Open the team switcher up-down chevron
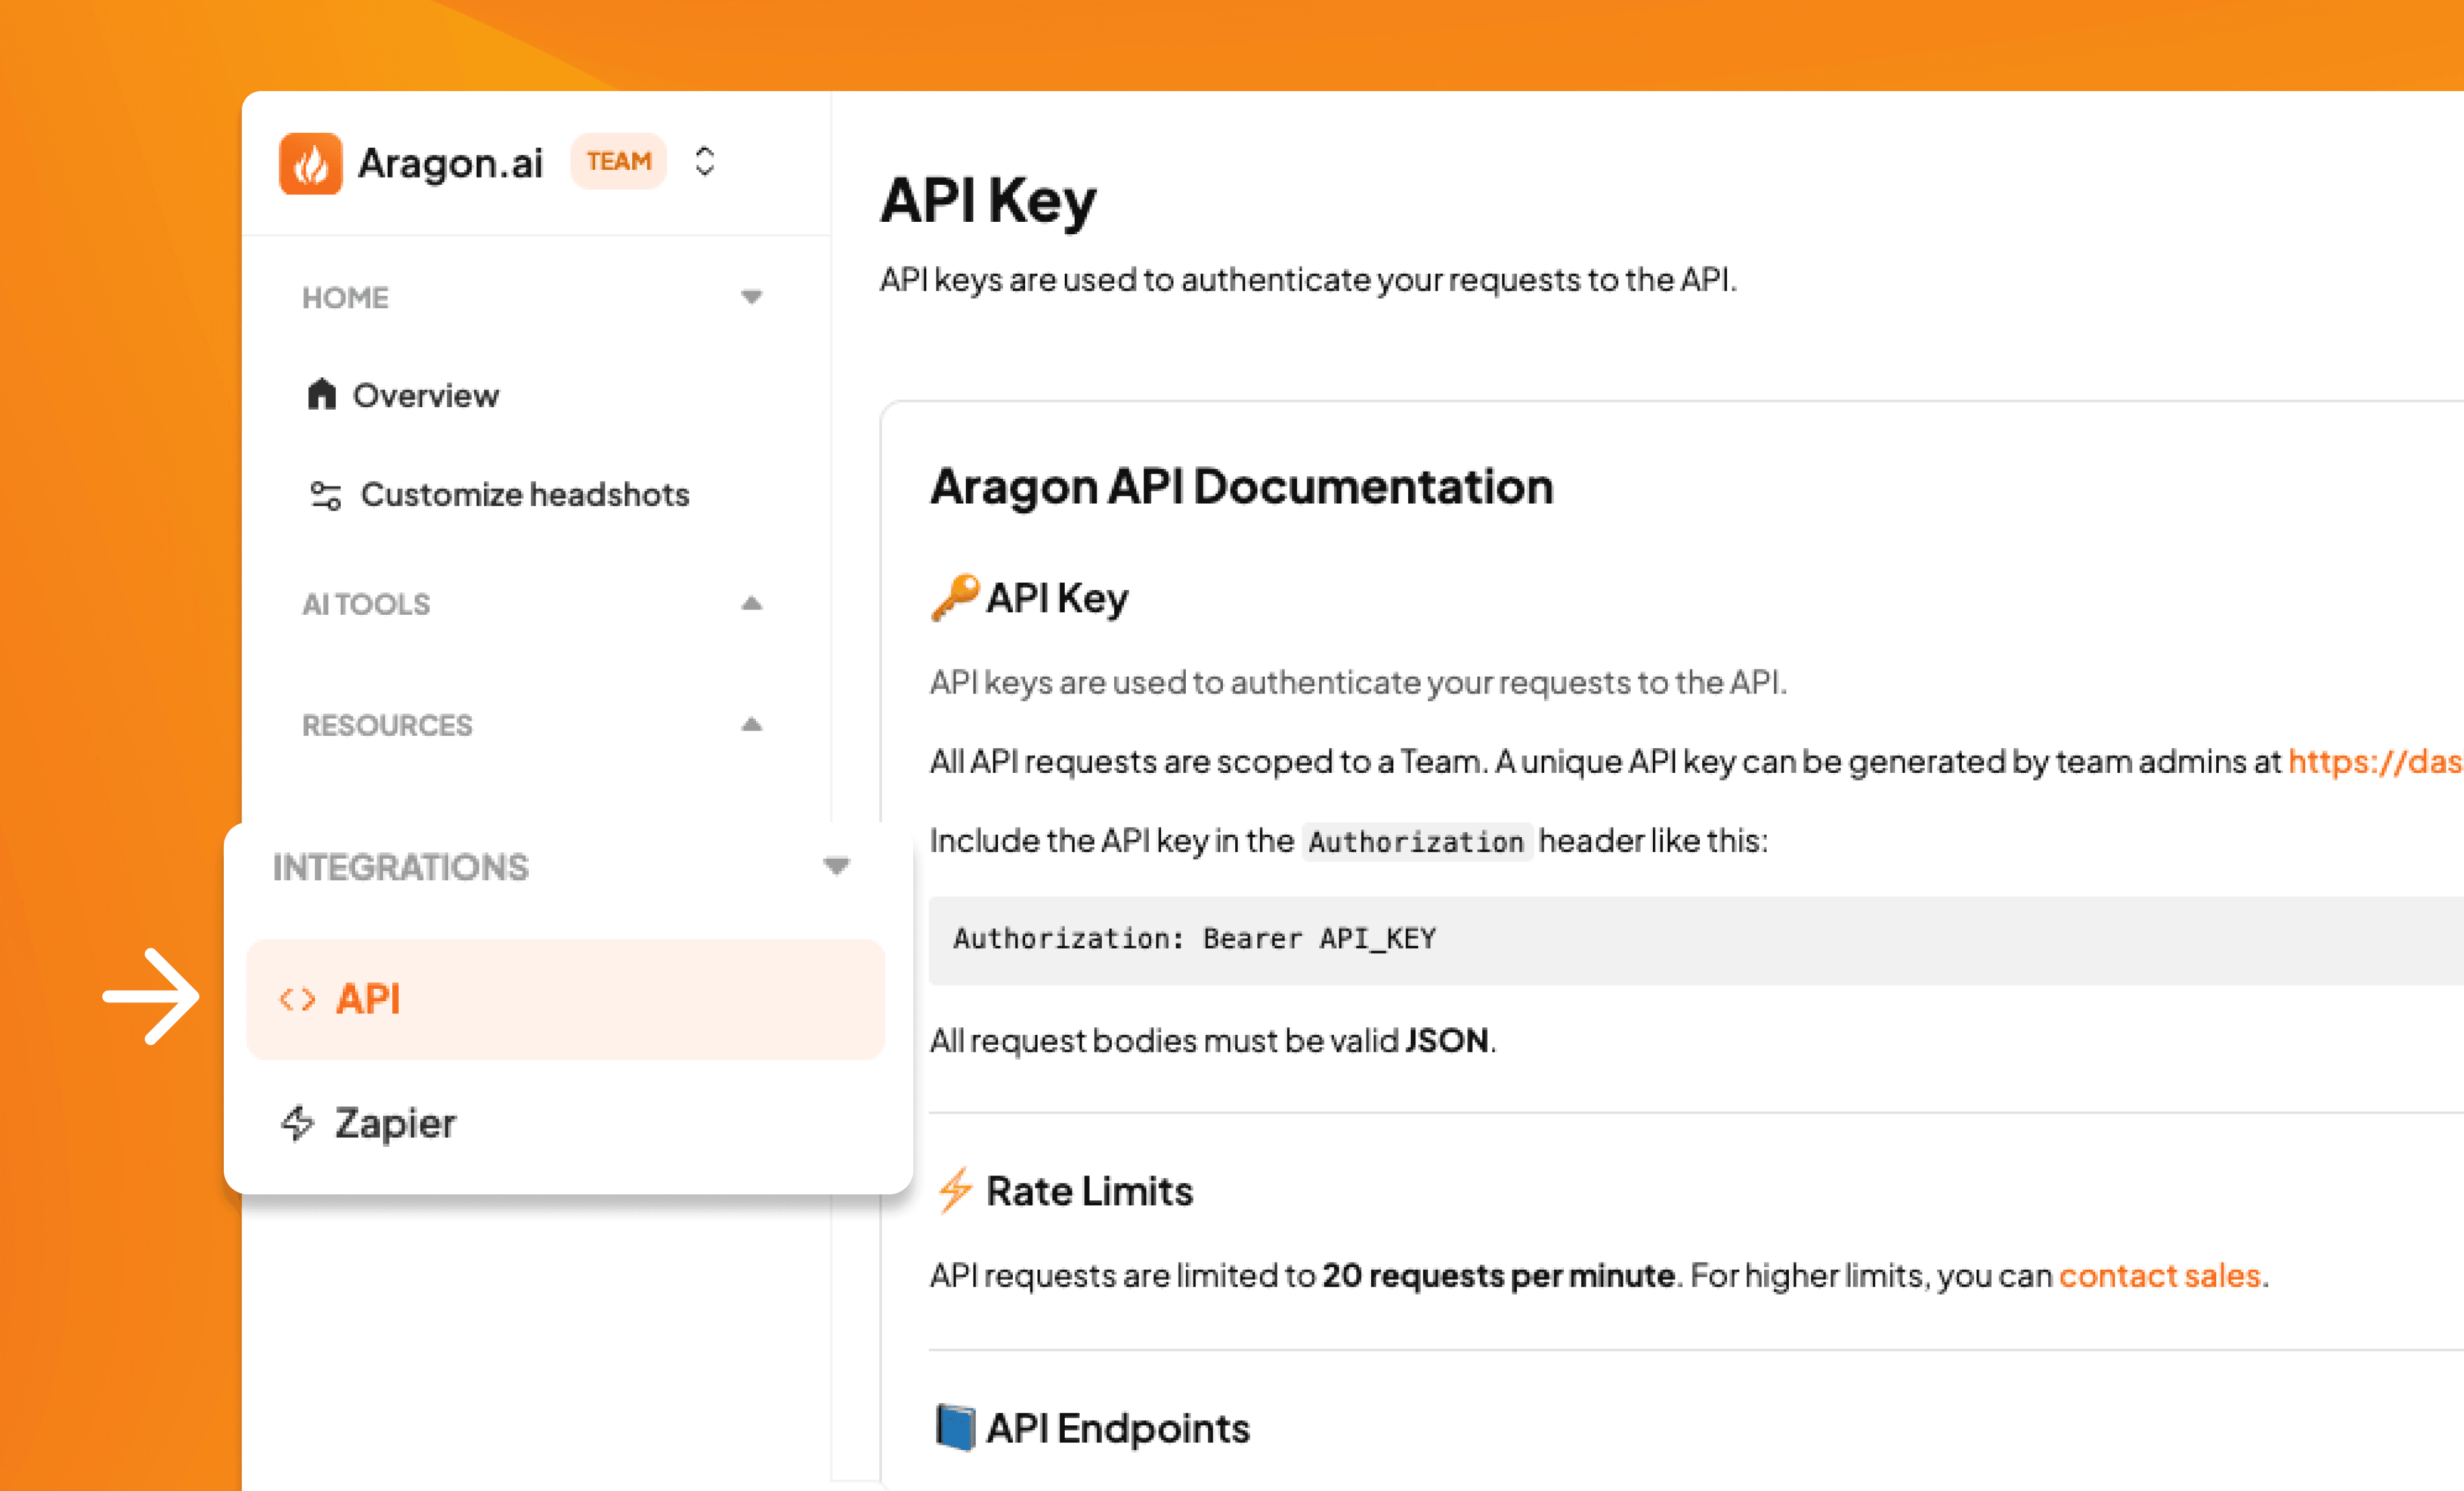 coord(705,162)
